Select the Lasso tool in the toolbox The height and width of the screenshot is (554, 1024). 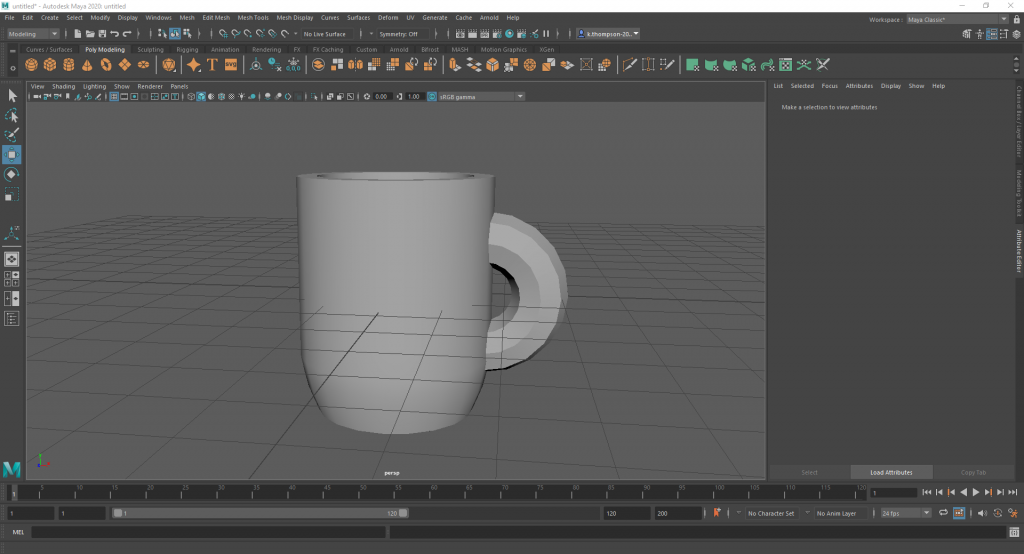coord(12,115)
